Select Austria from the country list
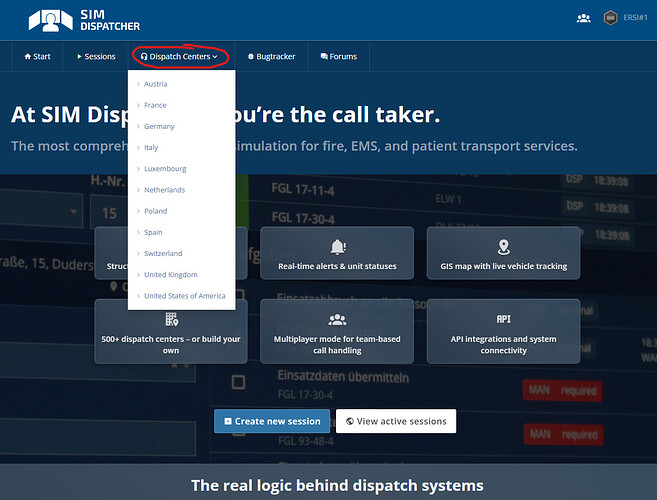 click(155, 84)
